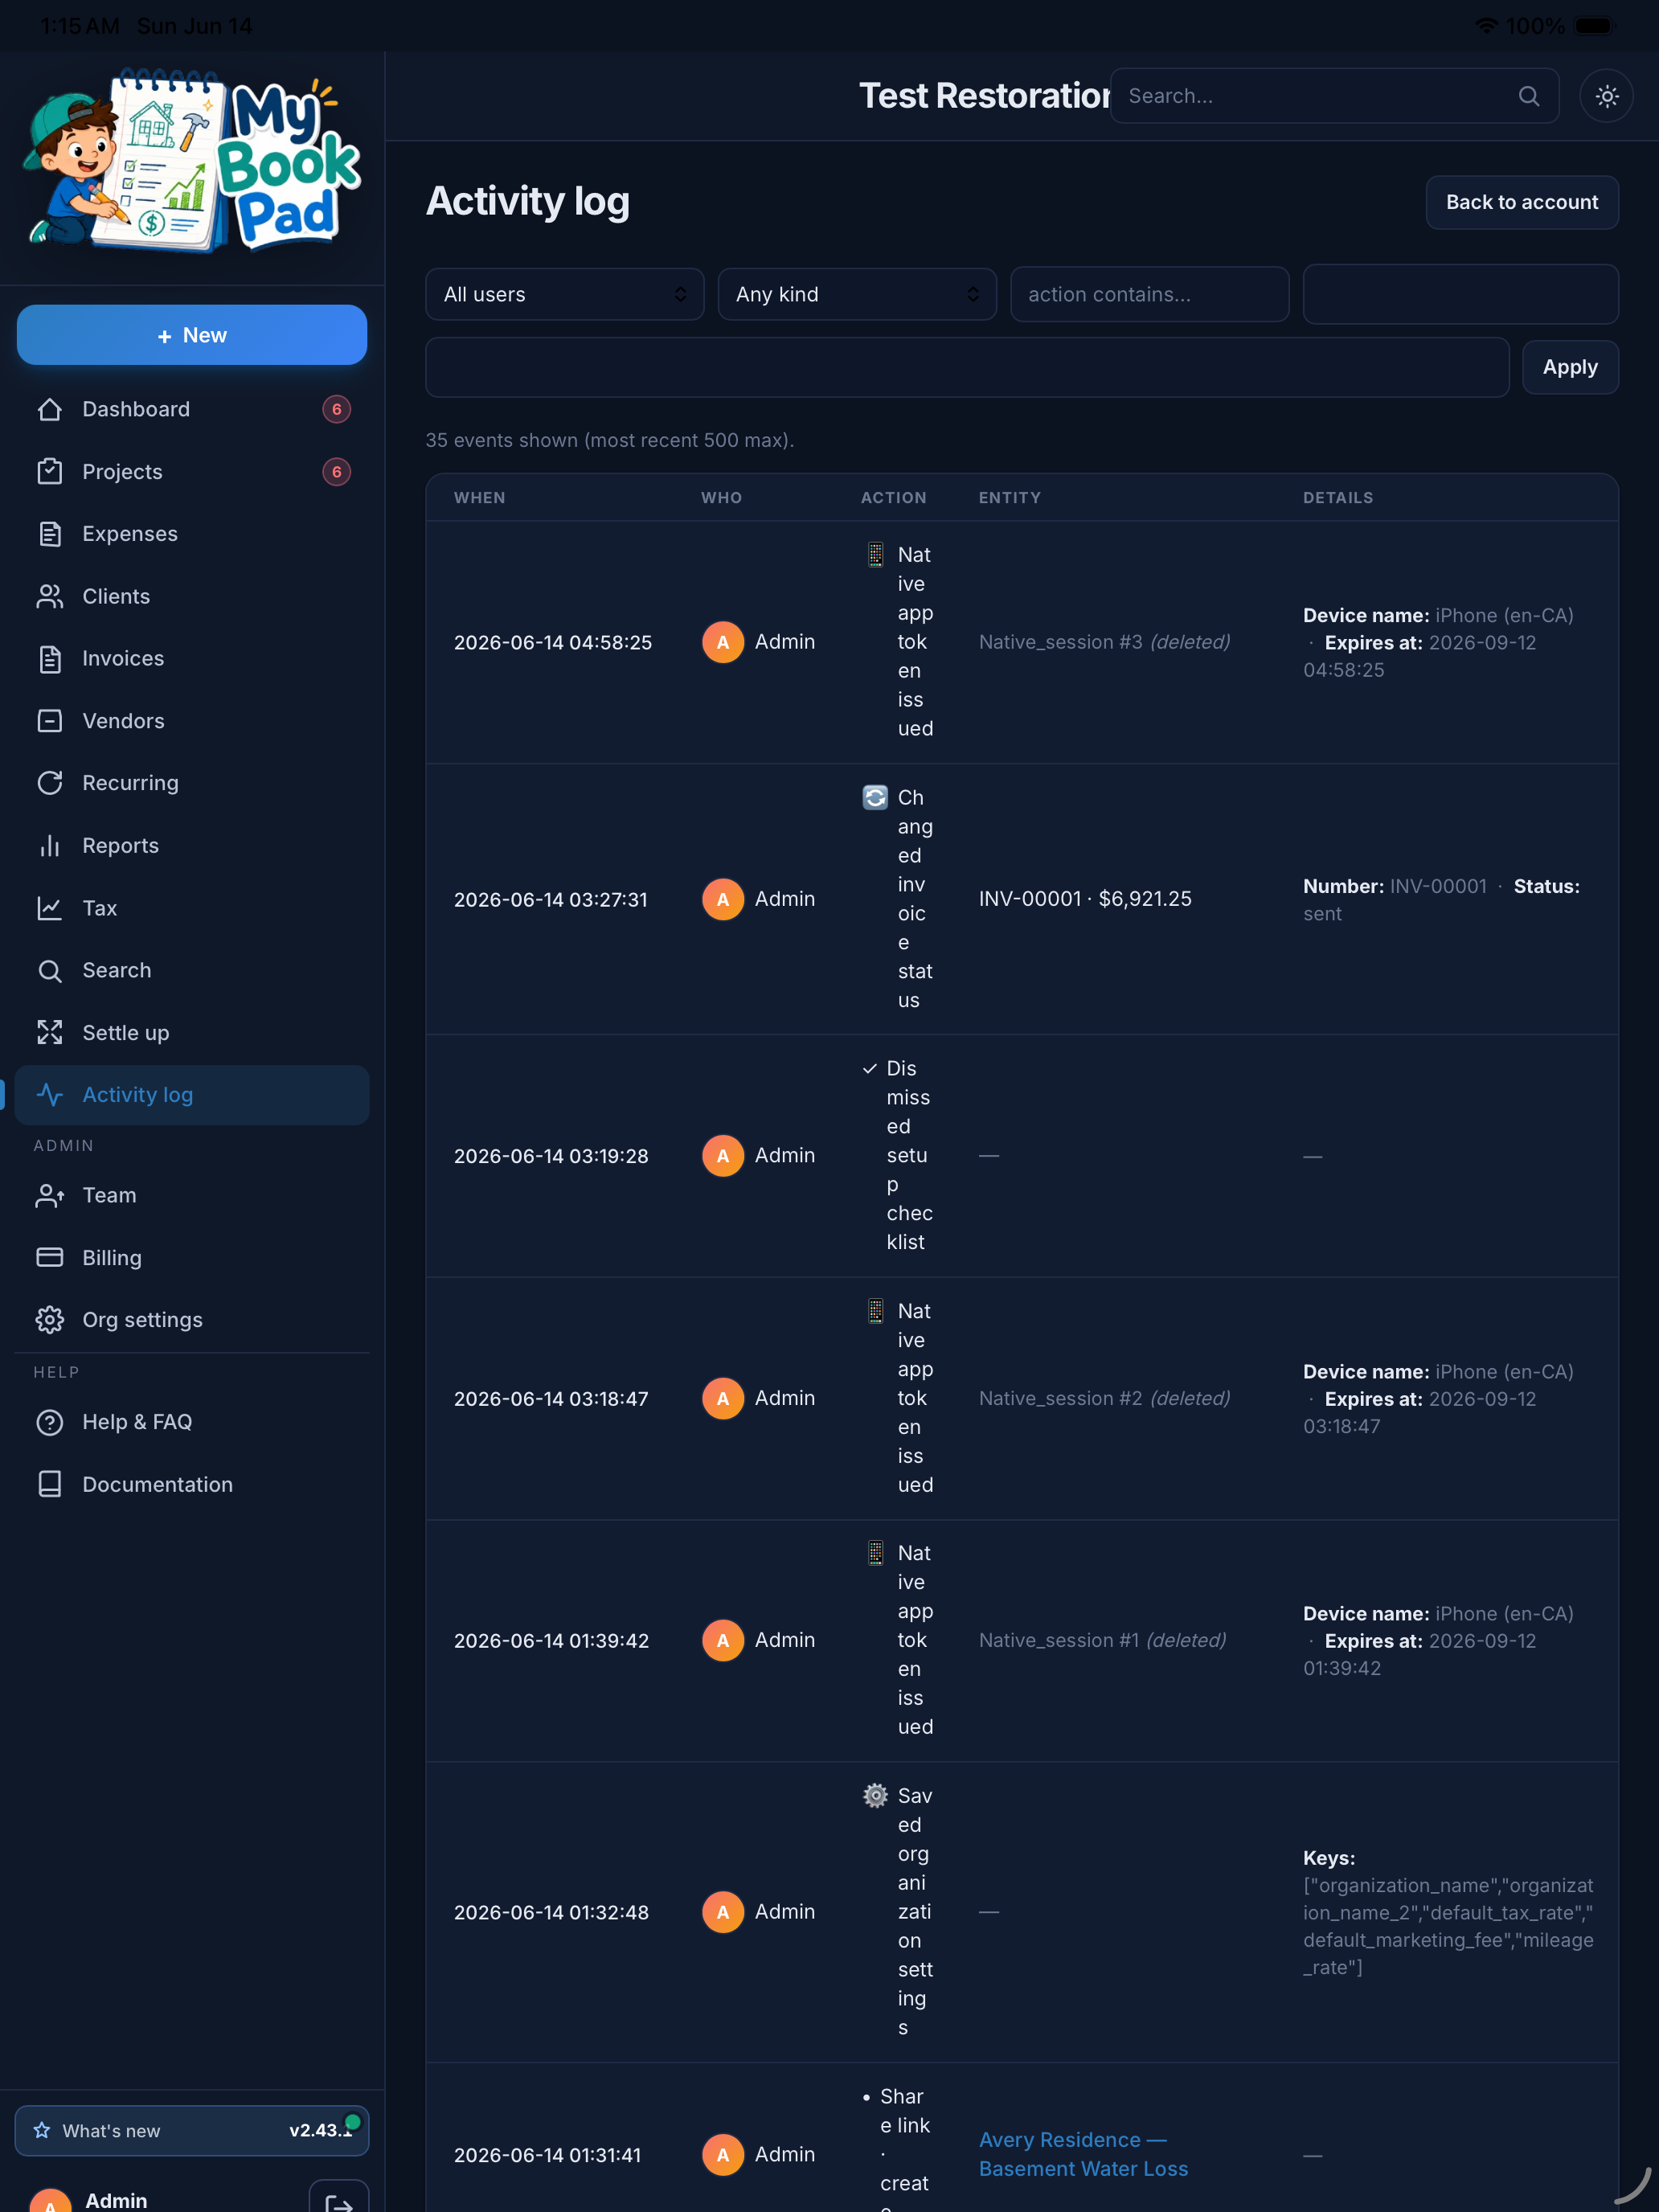Click the Org settings gear icon
Image resolution: width=1659 pixels, height=2212 pixels.
pos(49,1320)
